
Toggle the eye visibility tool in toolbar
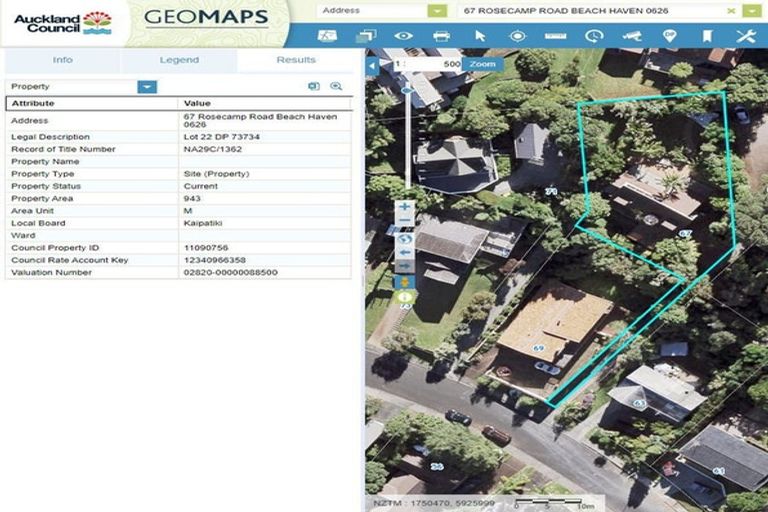[404, 36]
